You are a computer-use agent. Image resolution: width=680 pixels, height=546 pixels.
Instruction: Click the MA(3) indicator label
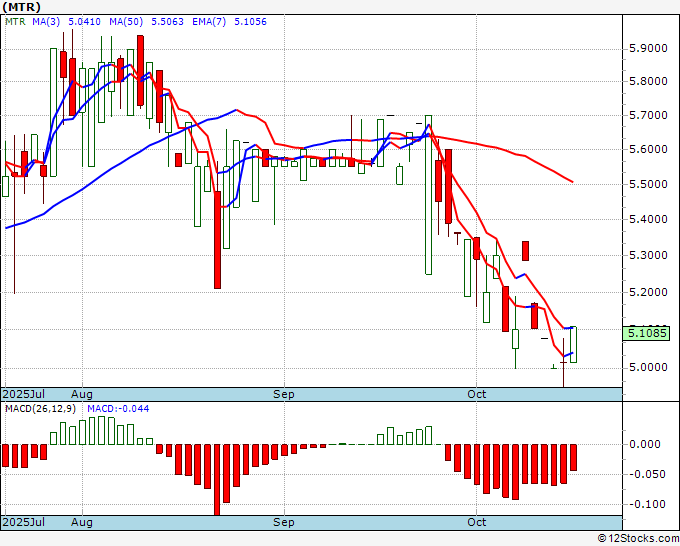tap(46, 22)
